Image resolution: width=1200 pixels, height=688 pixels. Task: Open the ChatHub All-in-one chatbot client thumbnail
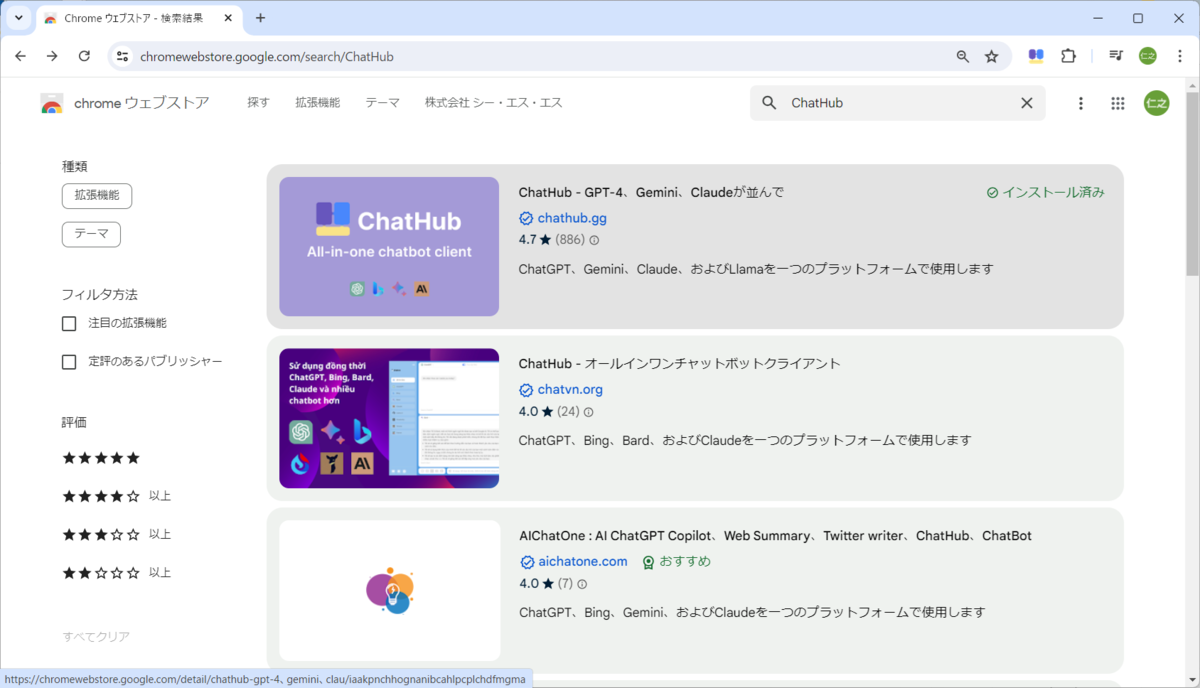pyautogui.click(x=389, y=247)
